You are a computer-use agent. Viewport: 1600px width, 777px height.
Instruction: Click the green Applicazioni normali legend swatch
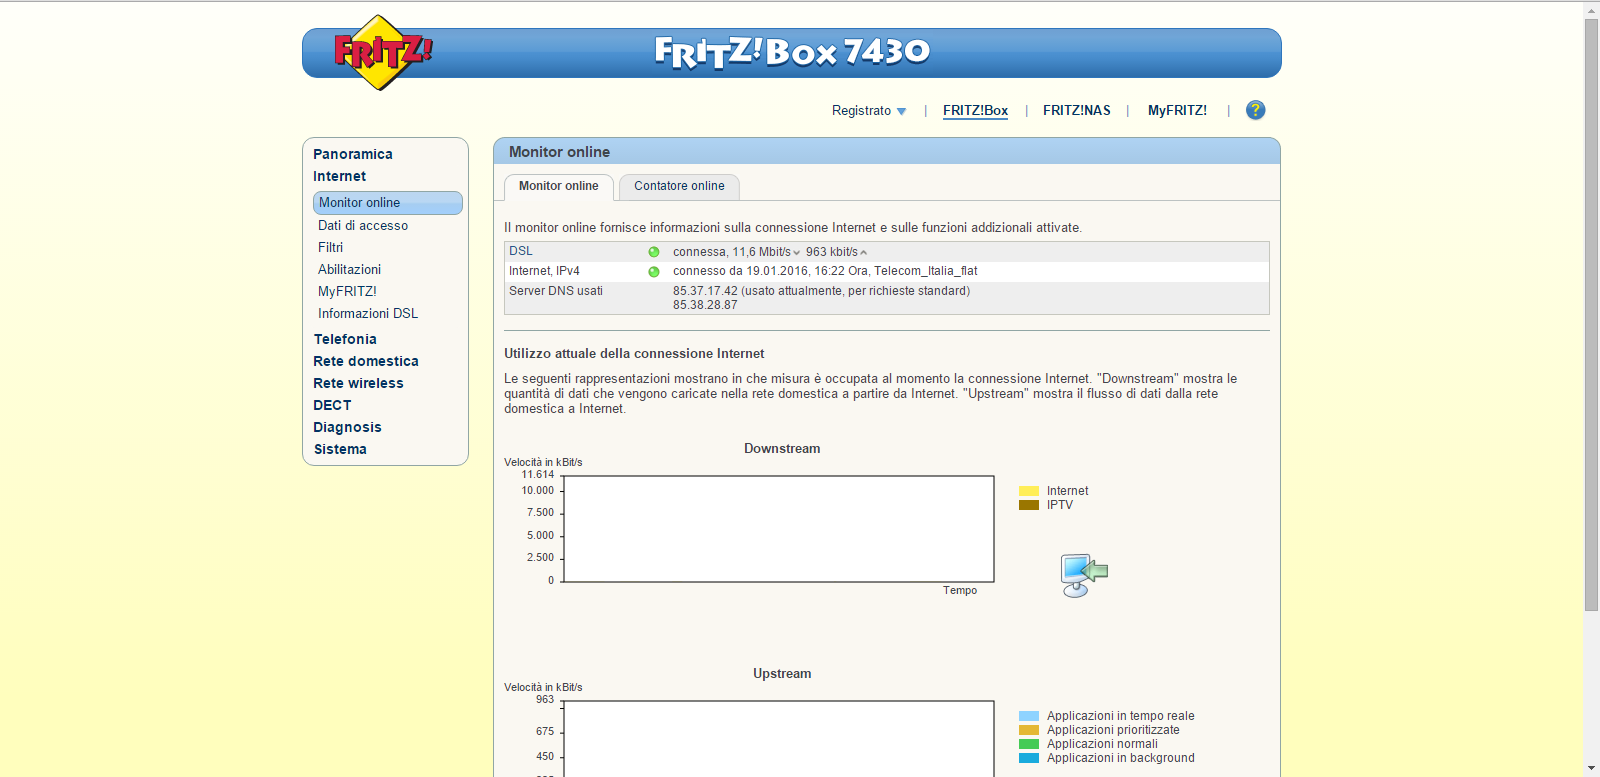coord(1028,744)
